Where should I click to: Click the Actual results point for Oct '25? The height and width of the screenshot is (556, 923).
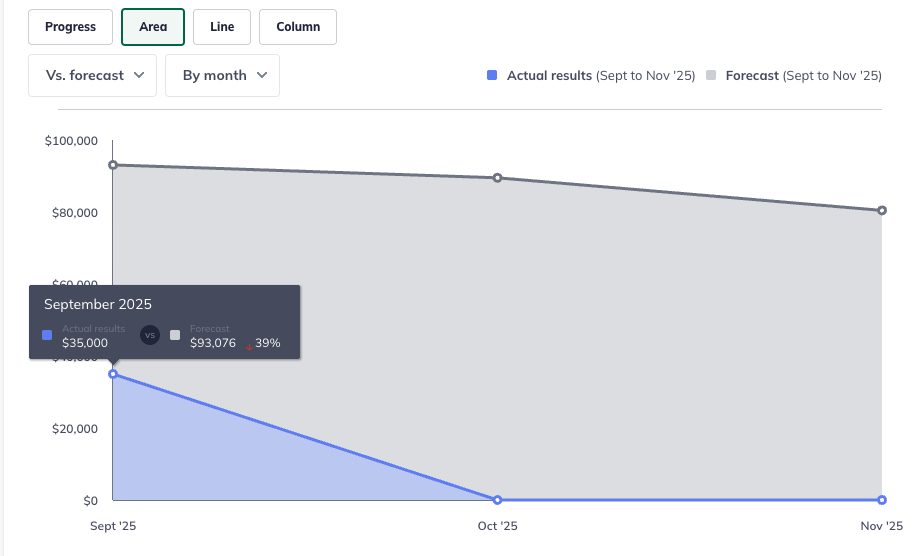[497, 500]
